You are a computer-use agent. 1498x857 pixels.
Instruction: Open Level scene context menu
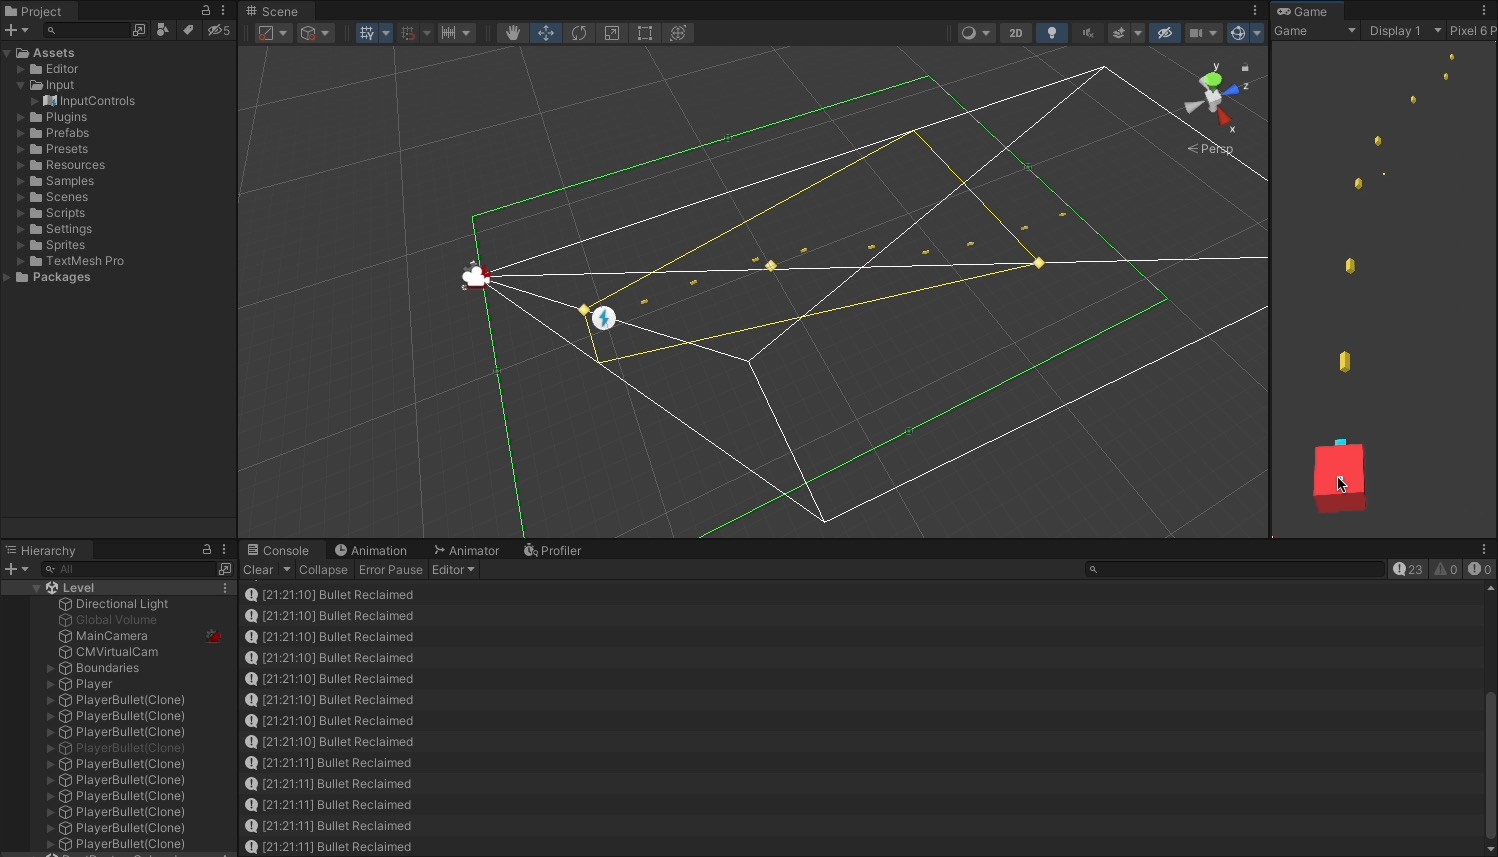(225, 588)
